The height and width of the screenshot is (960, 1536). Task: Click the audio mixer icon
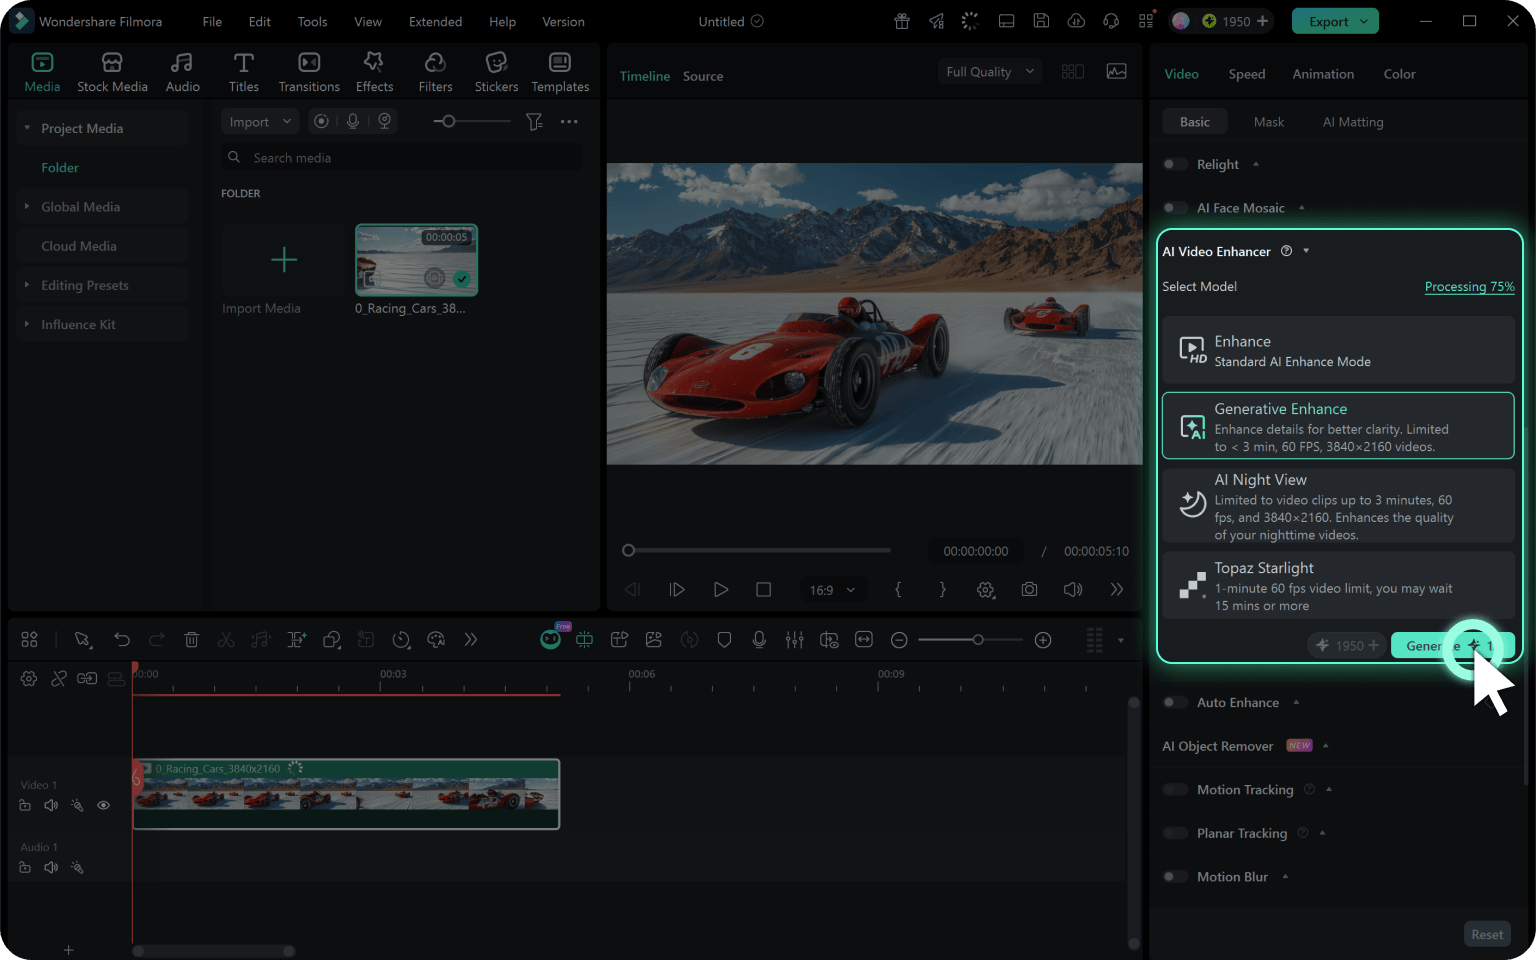point(794,640)
